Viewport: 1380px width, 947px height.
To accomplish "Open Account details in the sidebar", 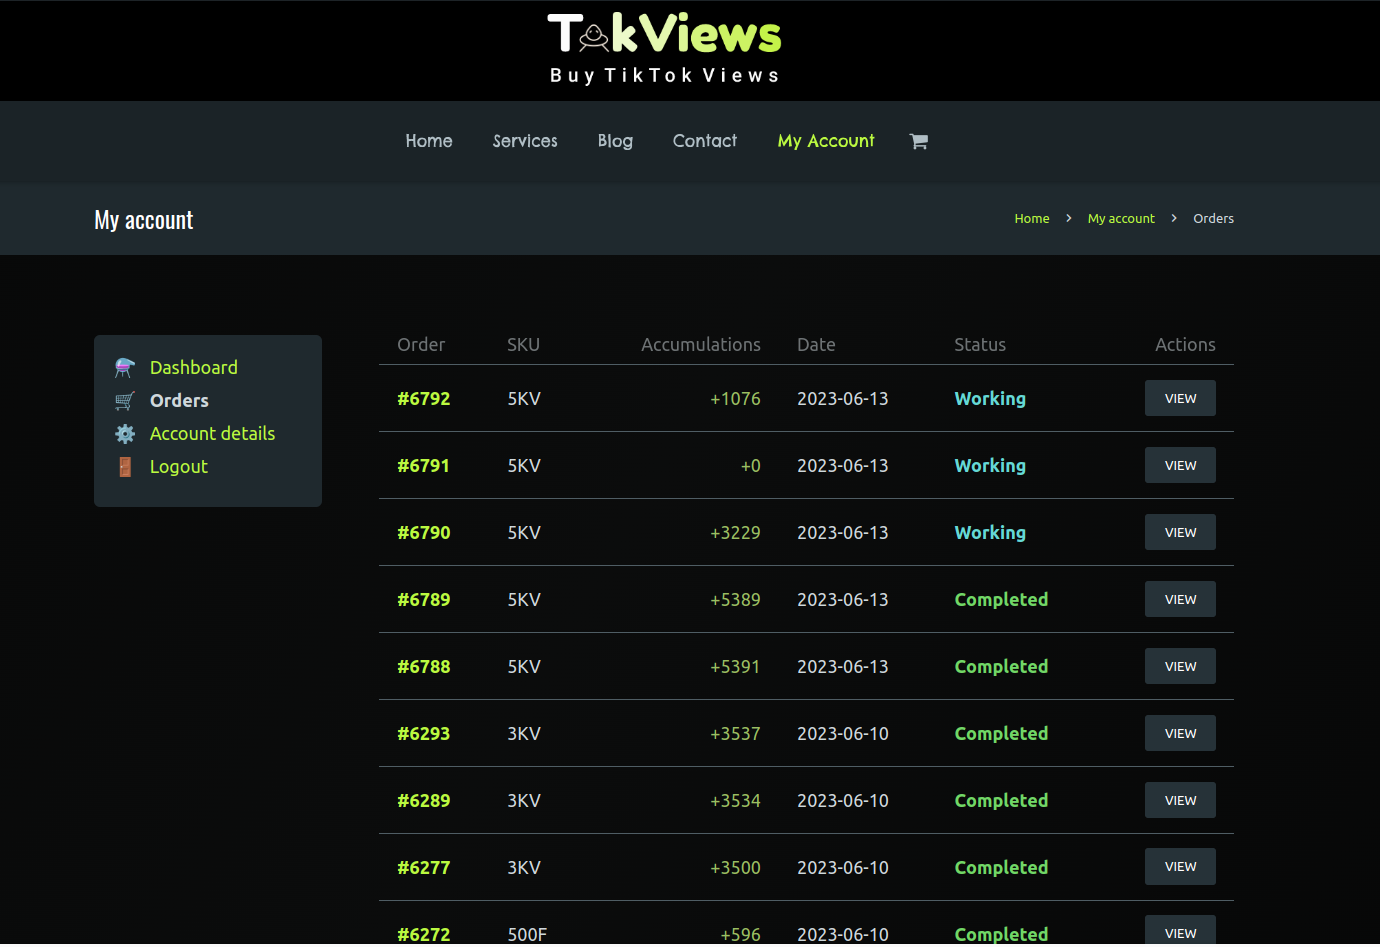I will pos(212,434).
